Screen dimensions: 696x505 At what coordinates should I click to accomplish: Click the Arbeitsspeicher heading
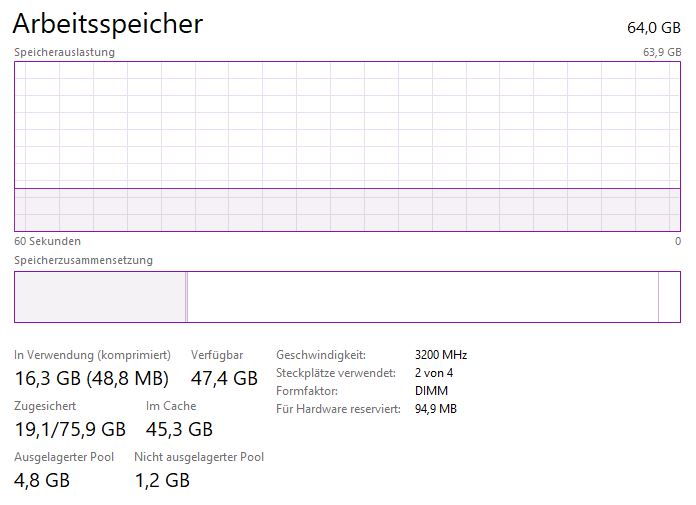point(108,24)
